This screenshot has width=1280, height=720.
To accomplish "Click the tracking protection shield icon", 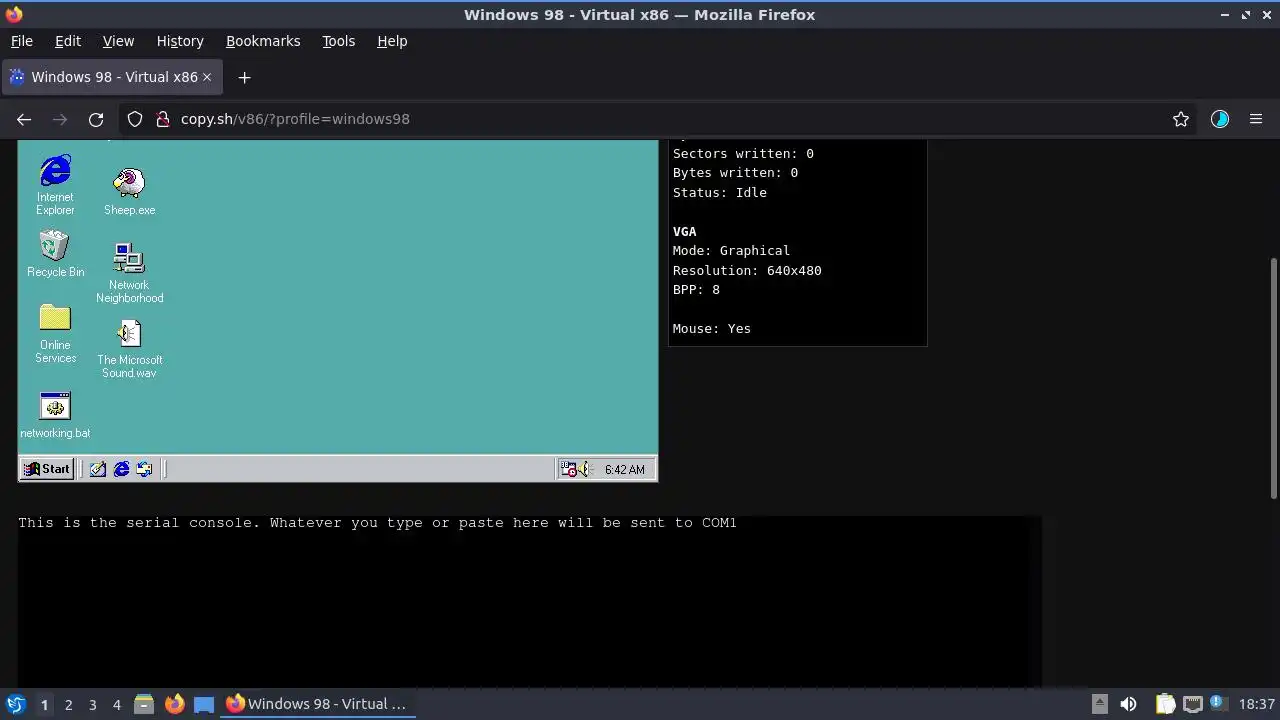I will (x=135, y=119).
